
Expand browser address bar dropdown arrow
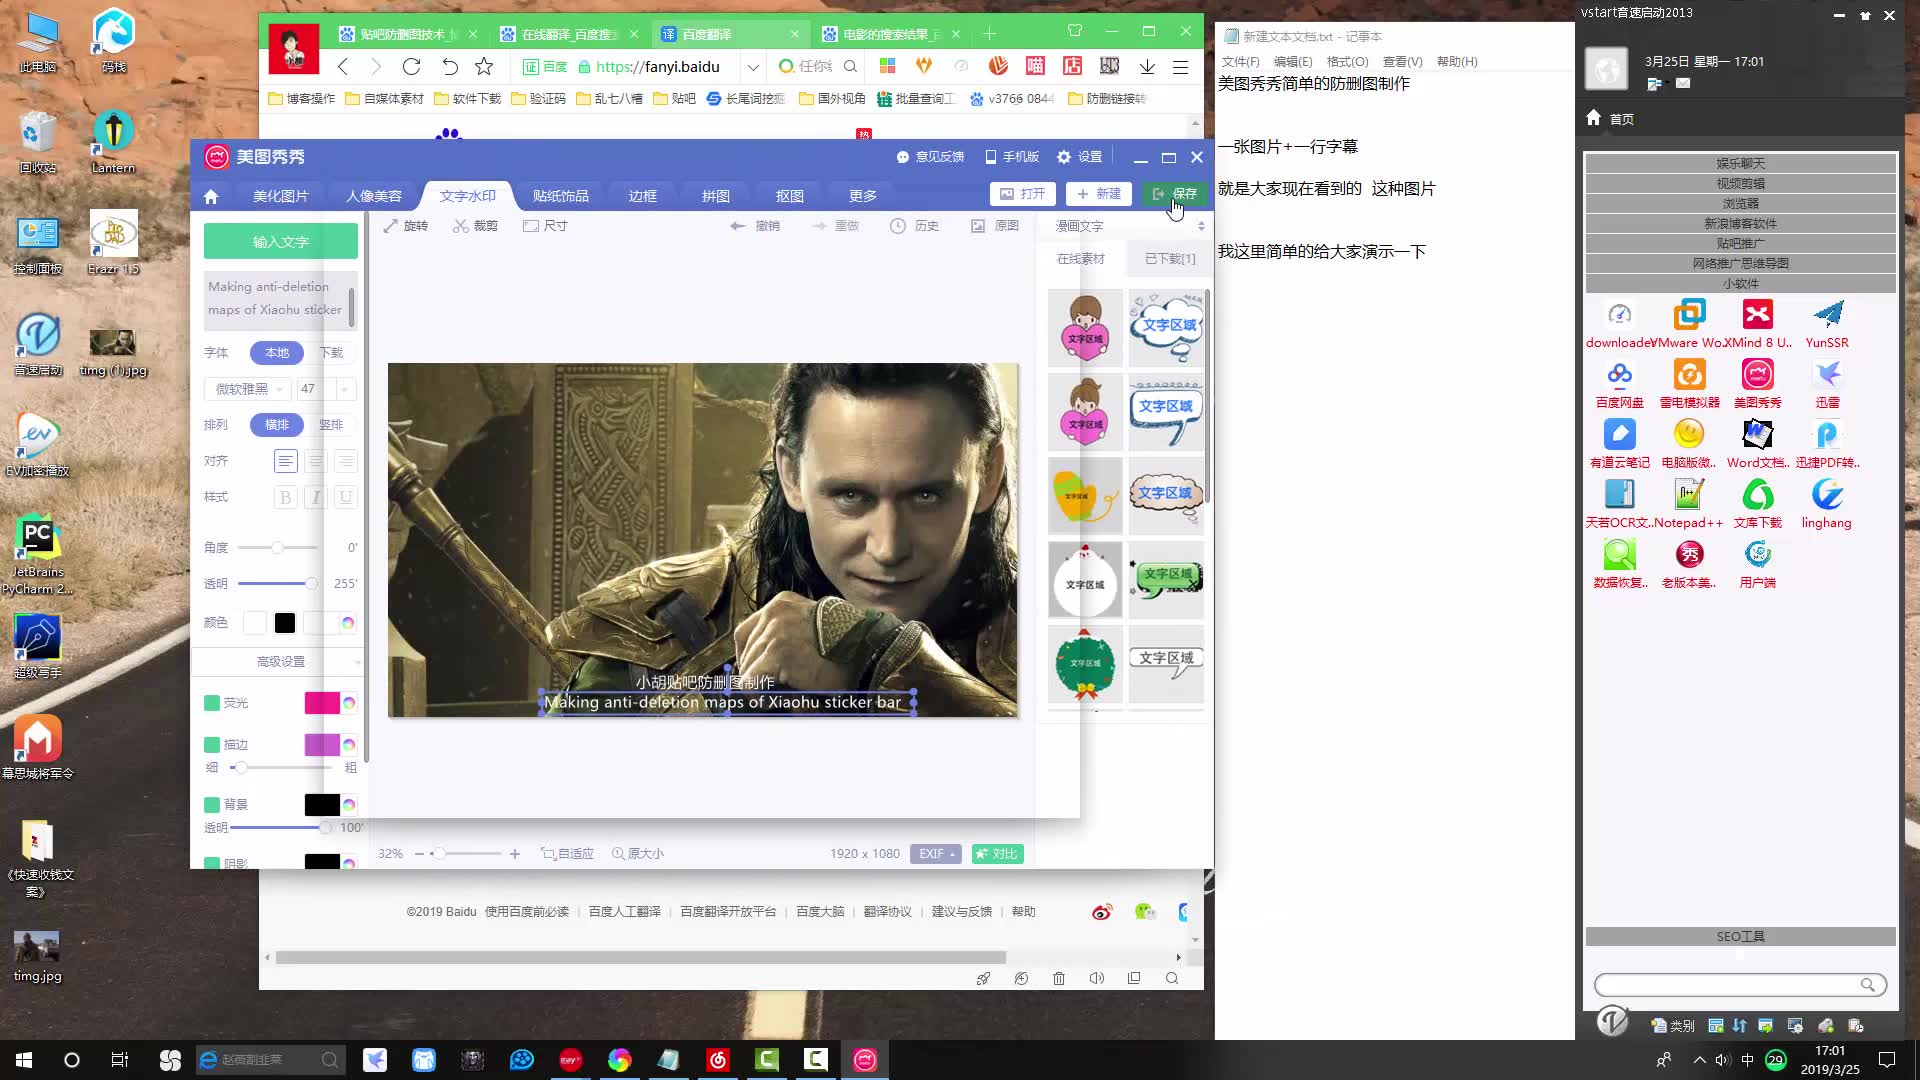[753, 67]
